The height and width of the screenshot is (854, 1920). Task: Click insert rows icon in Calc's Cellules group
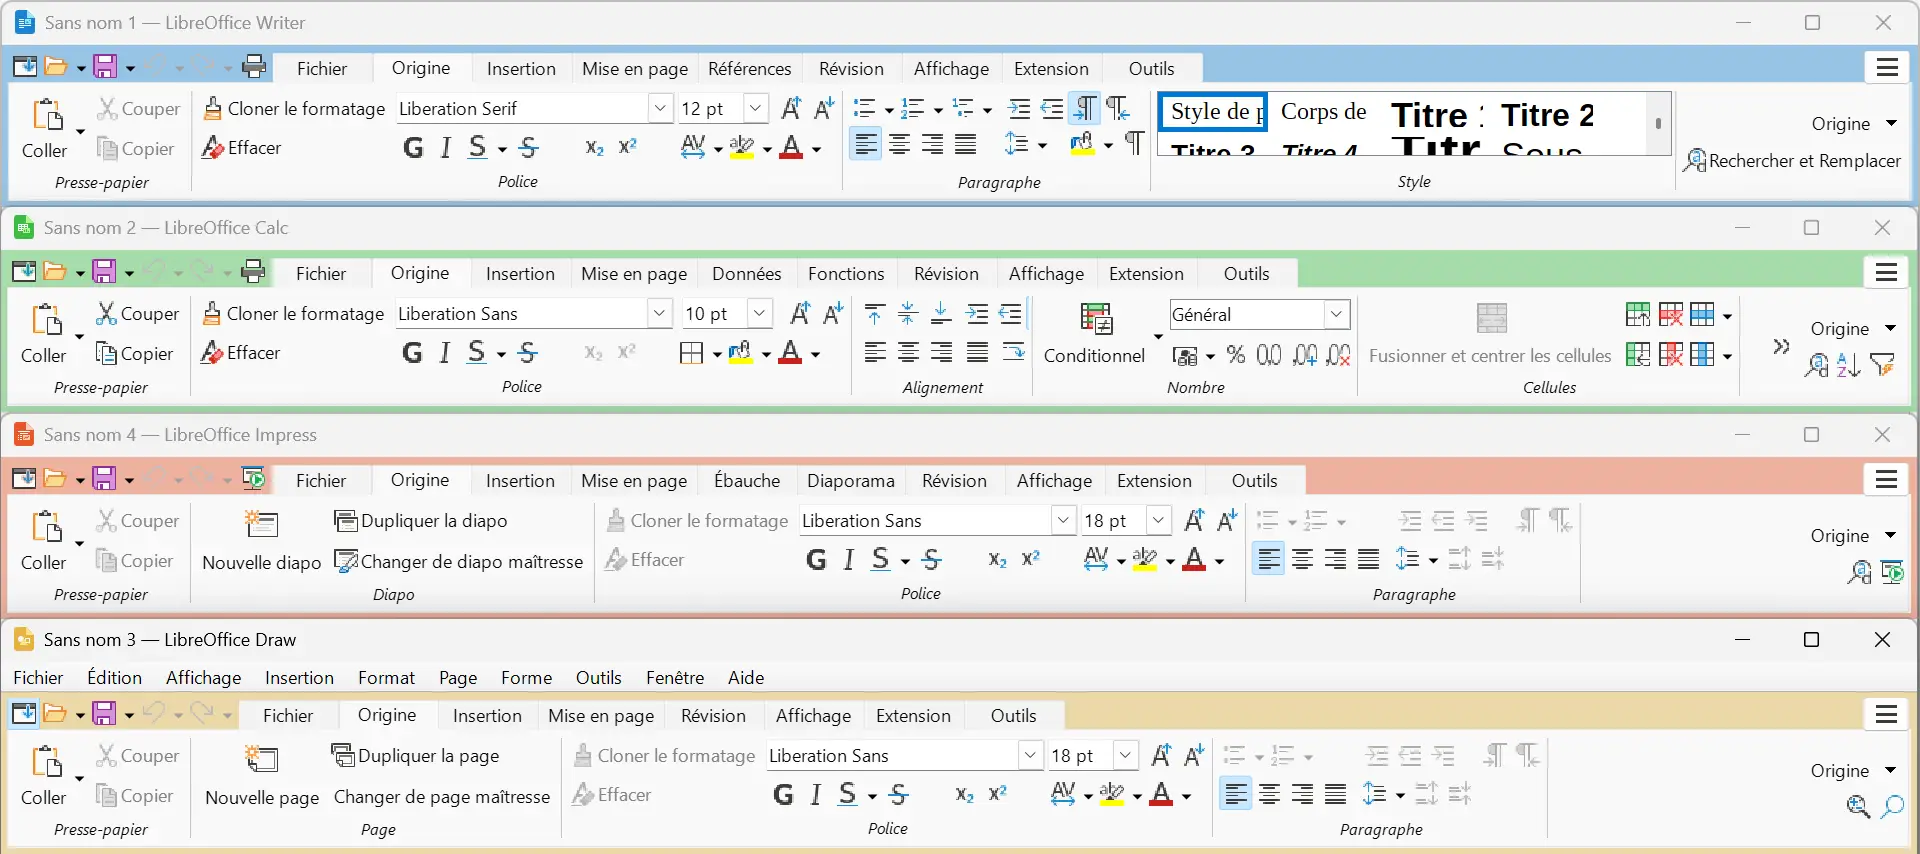(1638, 314)
